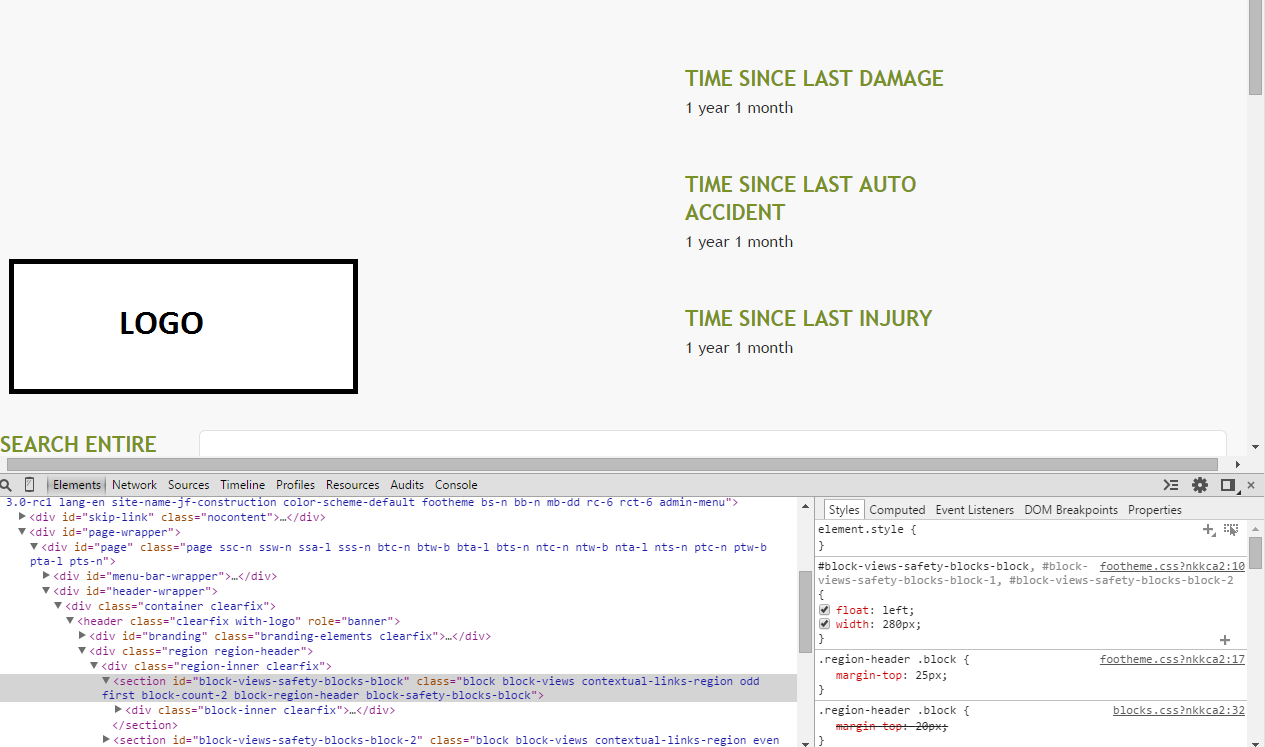Collapse the header-wrapper div node
The image size is (1265, 747).
coord(46,591)
